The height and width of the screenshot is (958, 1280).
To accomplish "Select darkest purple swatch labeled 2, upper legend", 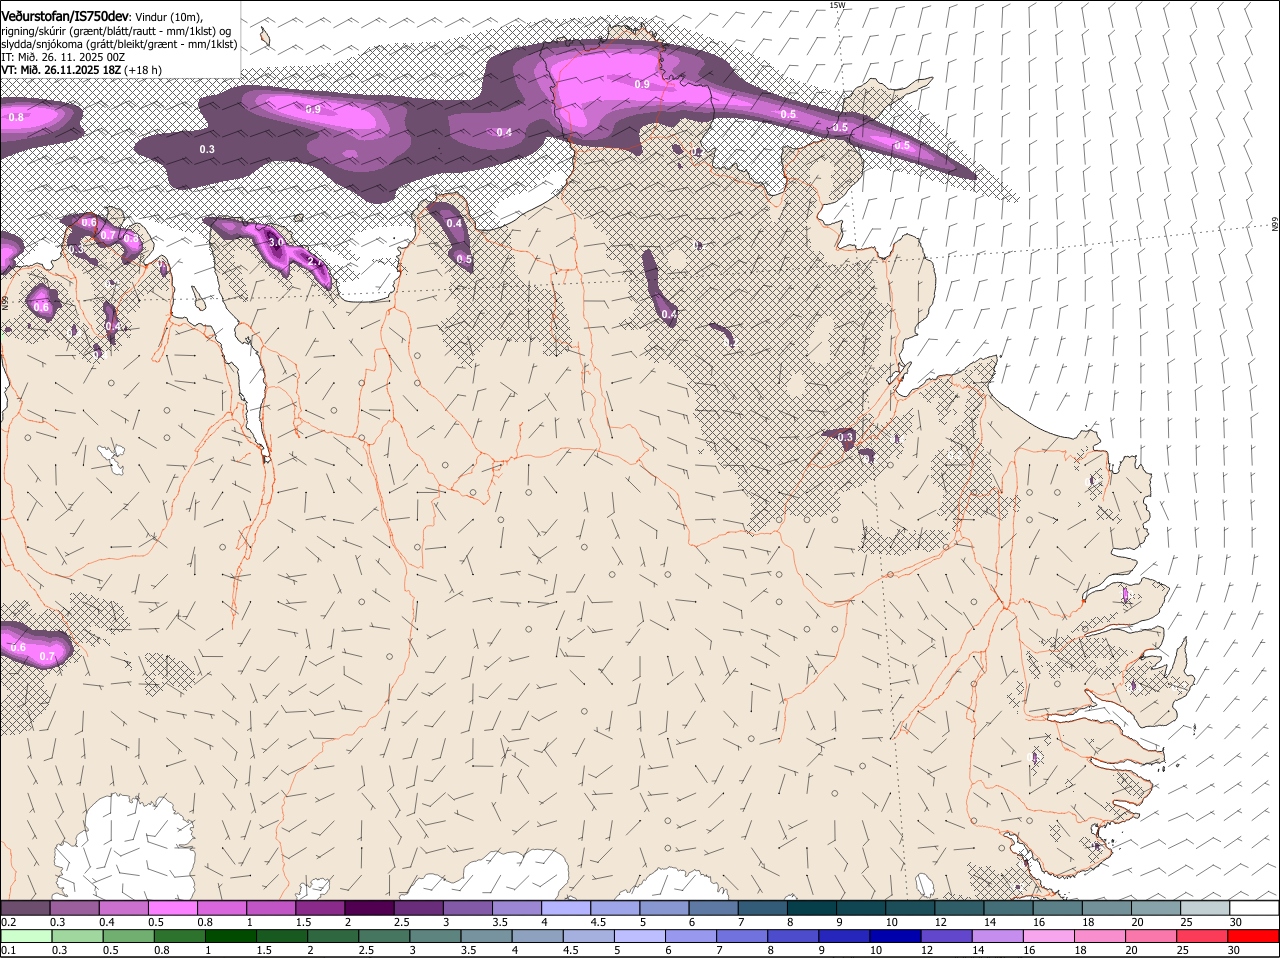I will (368, 908).
